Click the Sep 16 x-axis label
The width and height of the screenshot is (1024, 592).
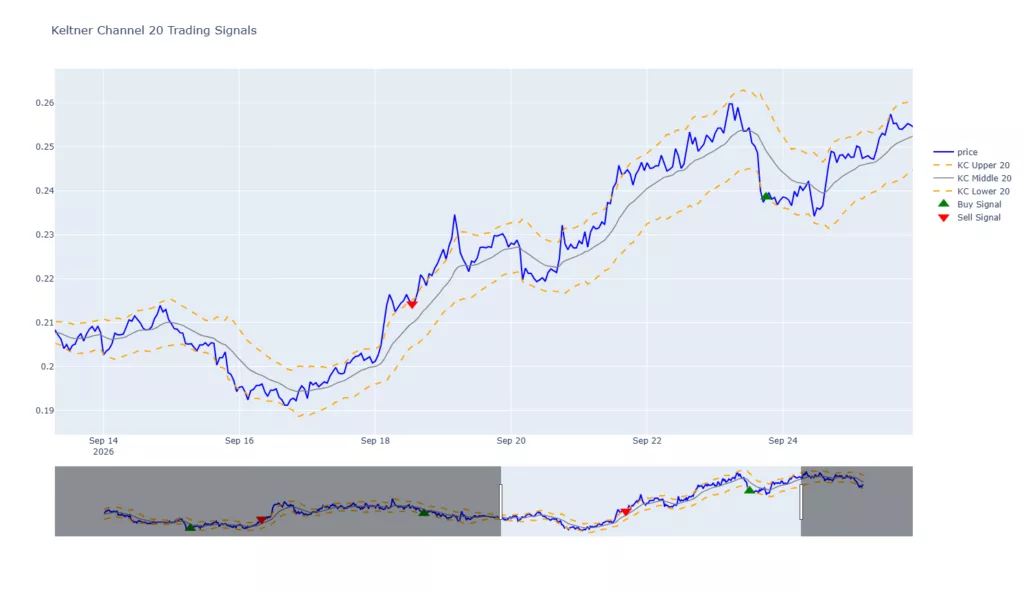tap(239, 440)
